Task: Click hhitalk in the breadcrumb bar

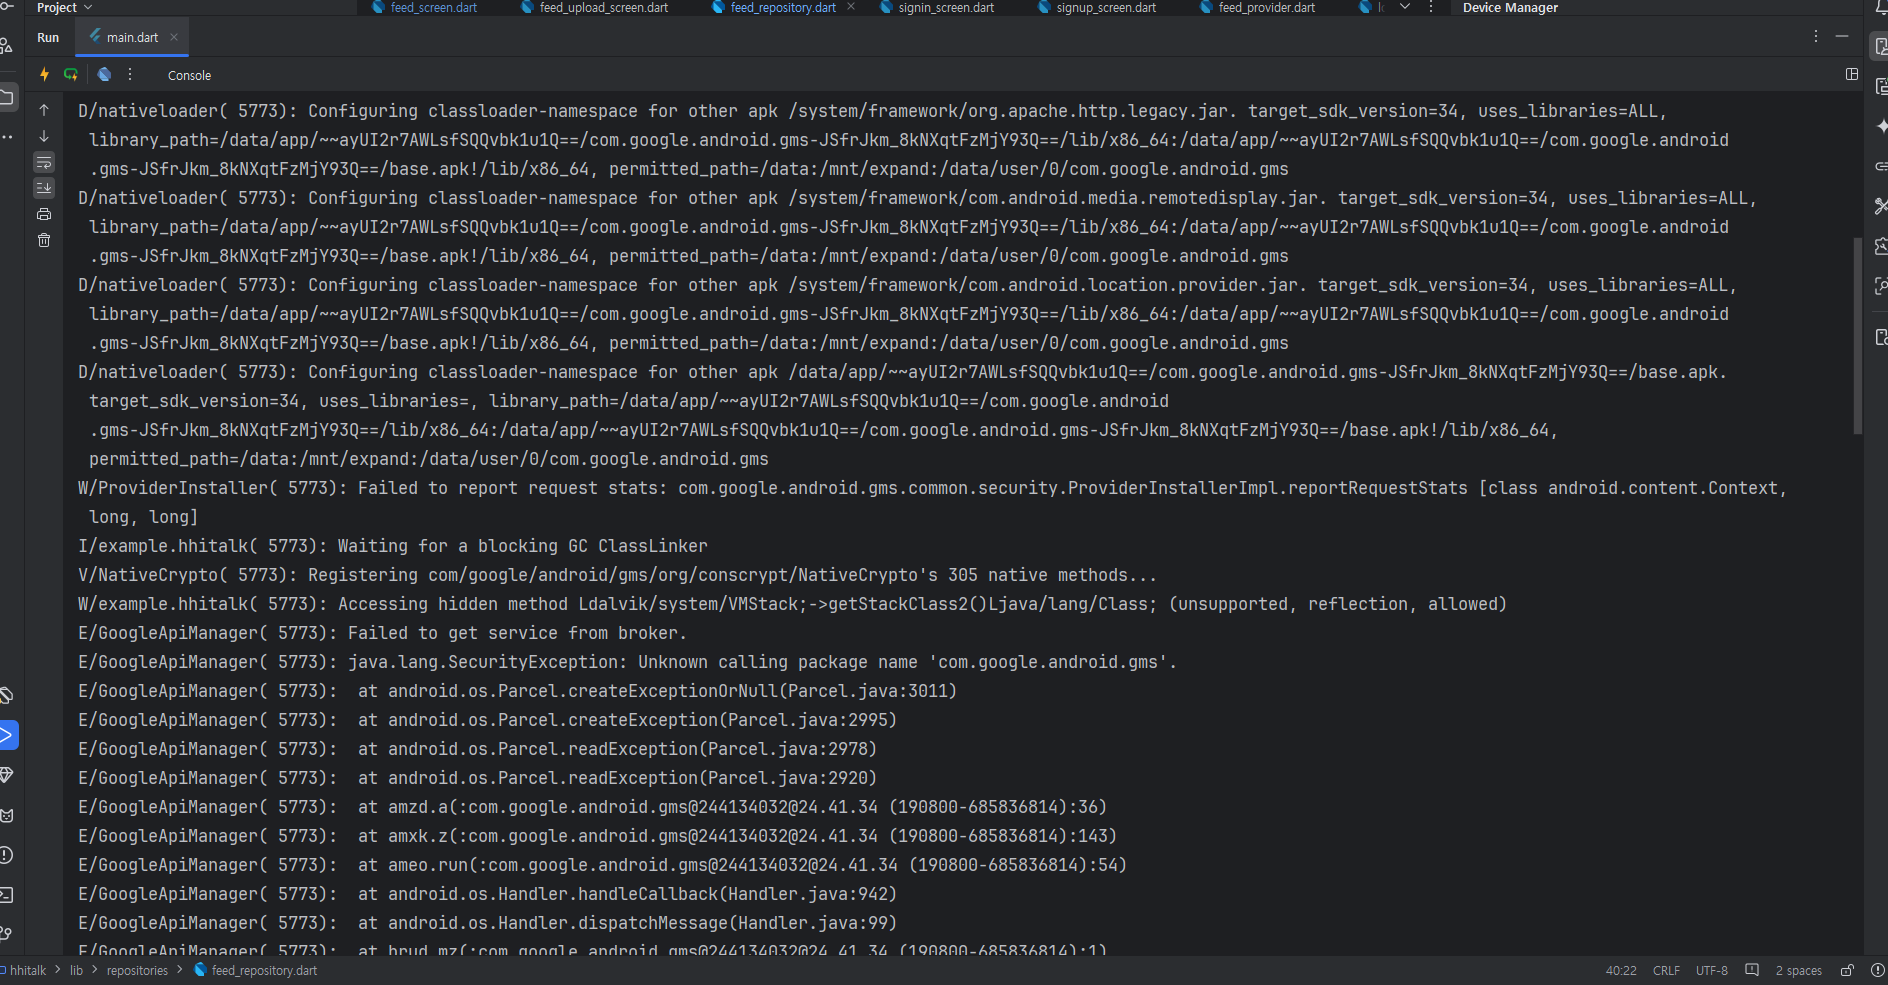Action: pyautogui.click(x=28, y=970)
